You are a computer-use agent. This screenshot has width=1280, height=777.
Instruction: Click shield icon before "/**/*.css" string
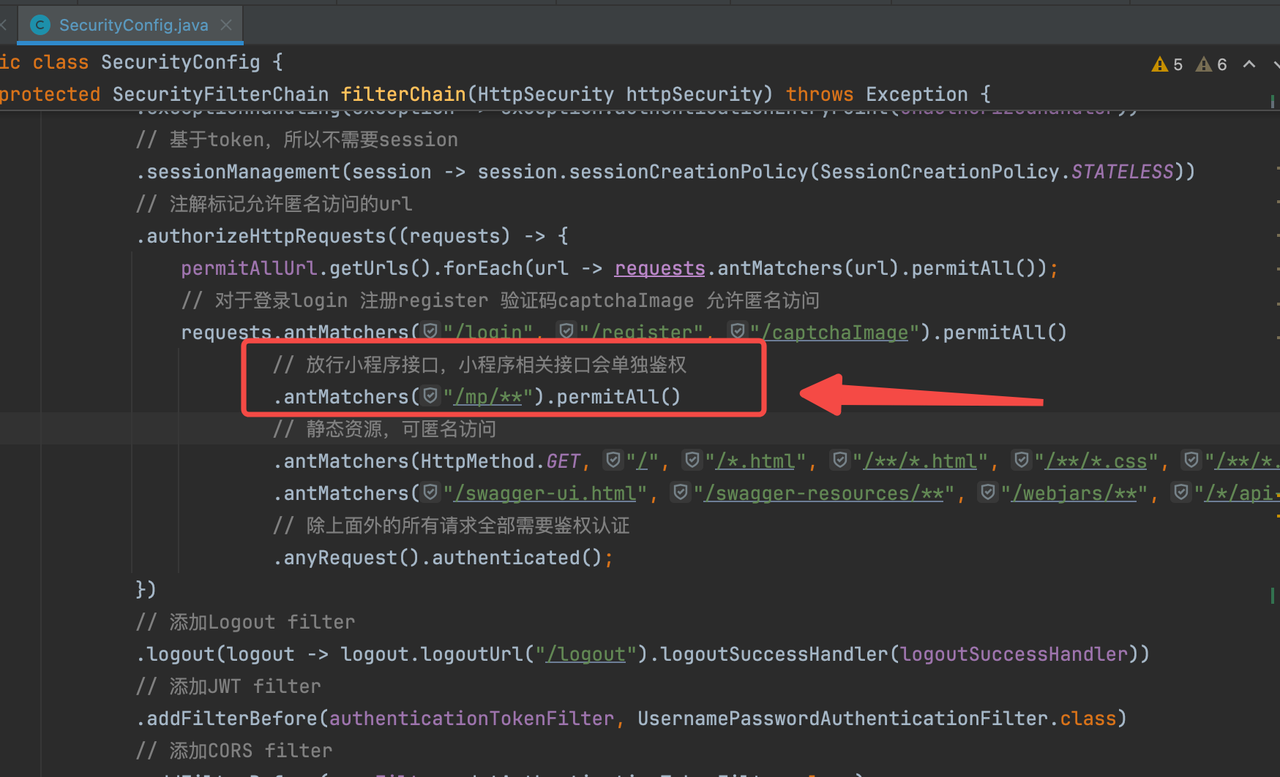(1022, 461)
